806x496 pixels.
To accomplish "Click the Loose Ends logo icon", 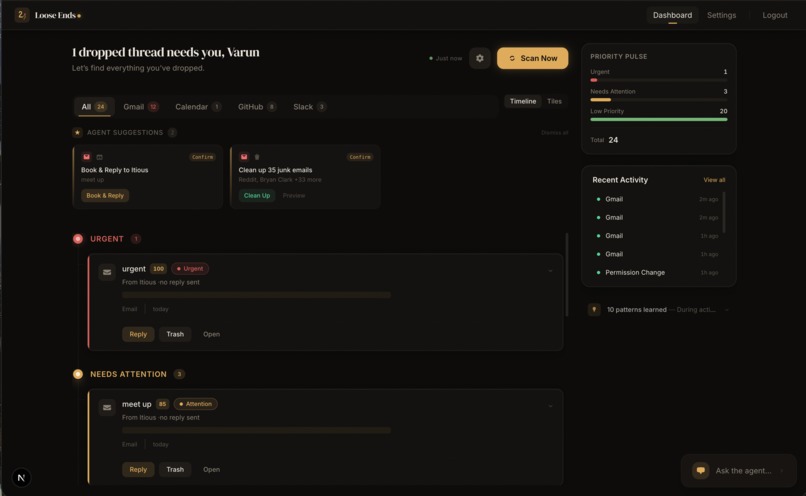I will [x=22, y=15].
